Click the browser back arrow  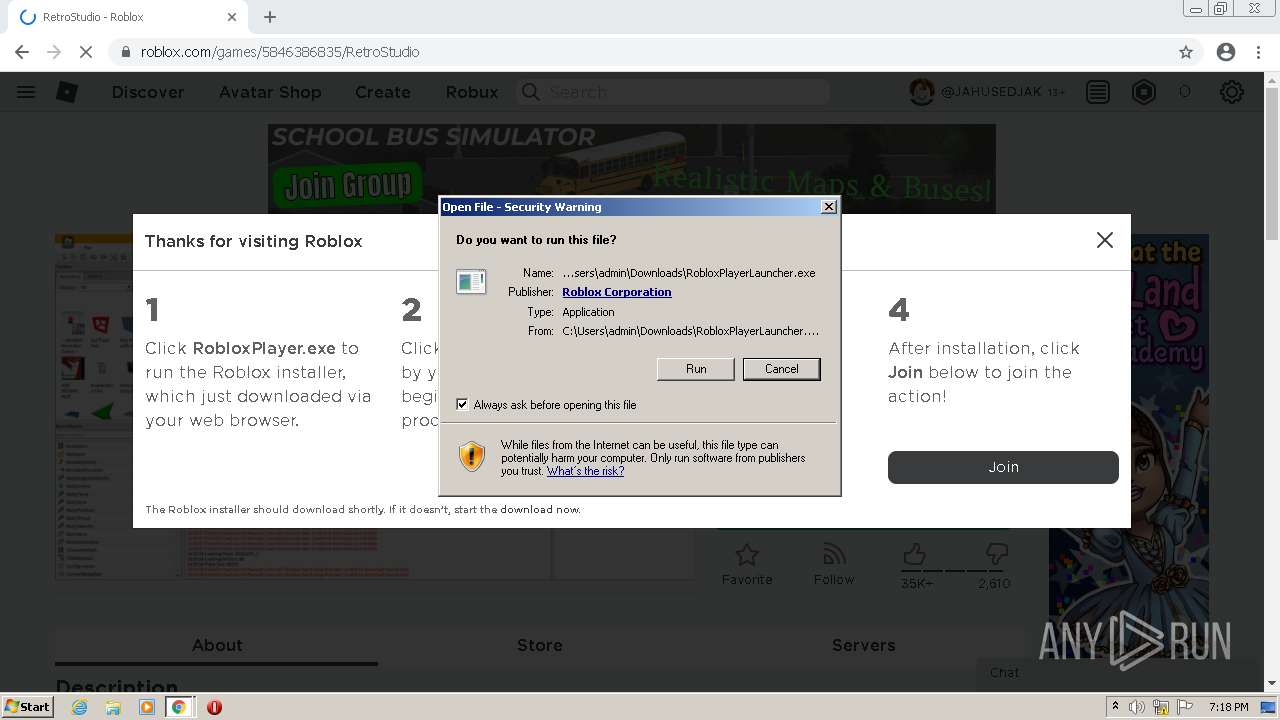click(x=22, y=52)
